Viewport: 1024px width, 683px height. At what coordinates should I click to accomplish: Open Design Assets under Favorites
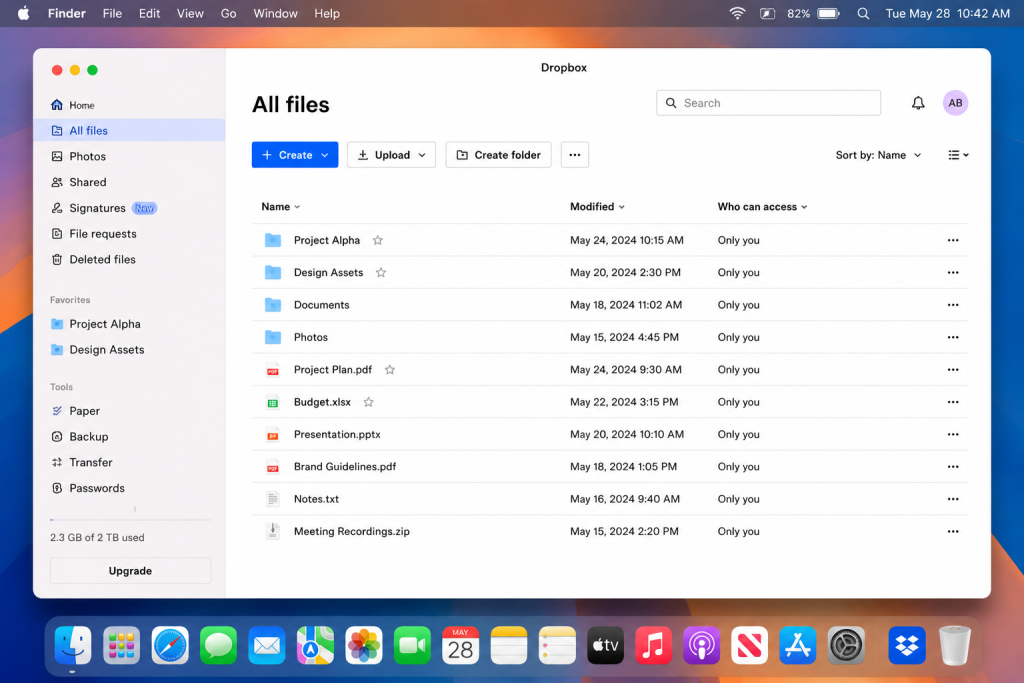[129, 349]
